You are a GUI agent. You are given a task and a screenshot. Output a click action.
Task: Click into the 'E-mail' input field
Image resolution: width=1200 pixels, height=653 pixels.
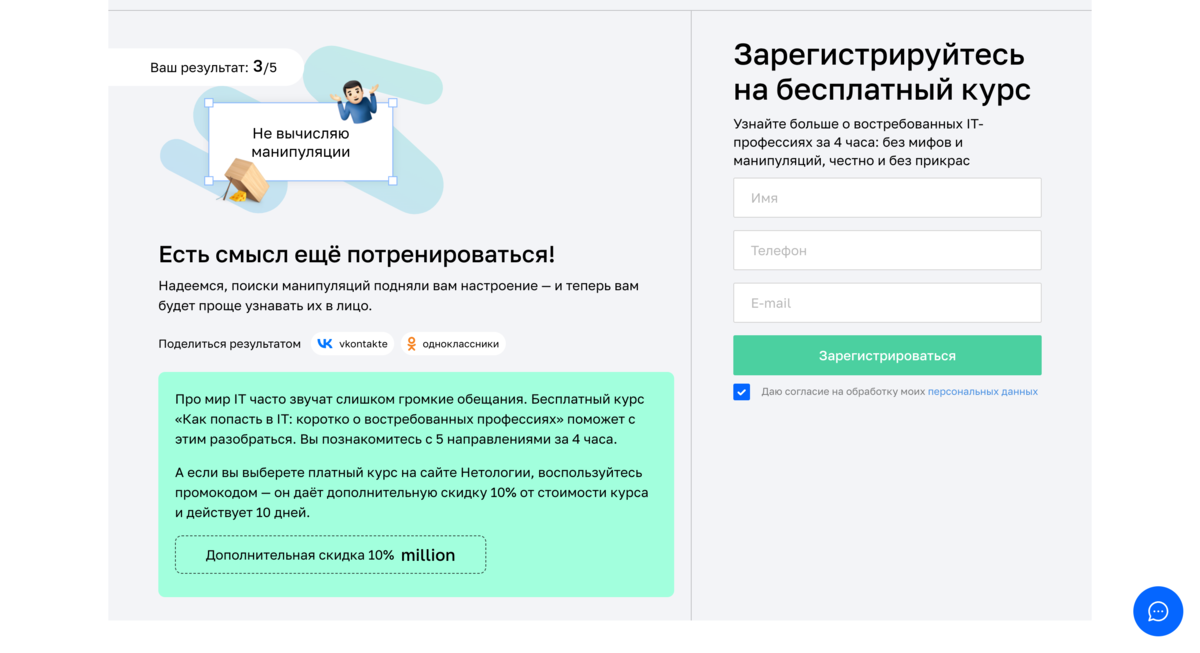tap(886, 302)
